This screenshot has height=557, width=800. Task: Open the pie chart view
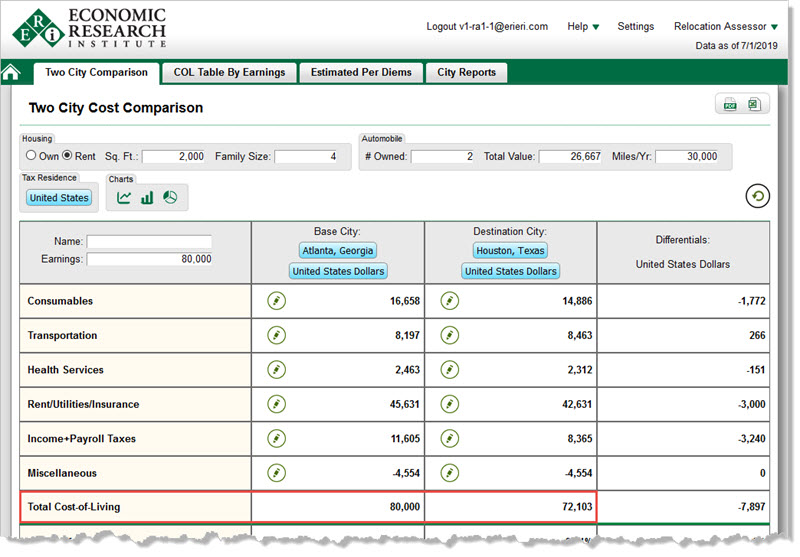click(x=170, y=197)
